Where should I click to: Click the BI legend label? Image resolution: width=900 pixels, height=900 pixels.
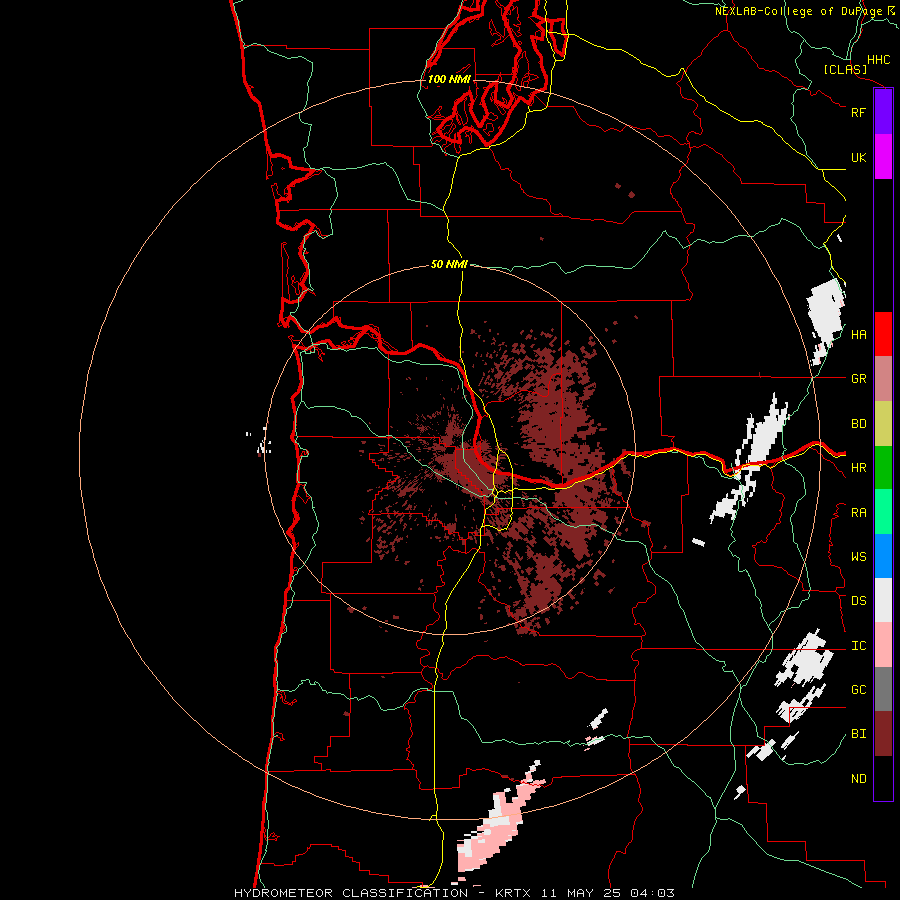(x=858, y=734)
